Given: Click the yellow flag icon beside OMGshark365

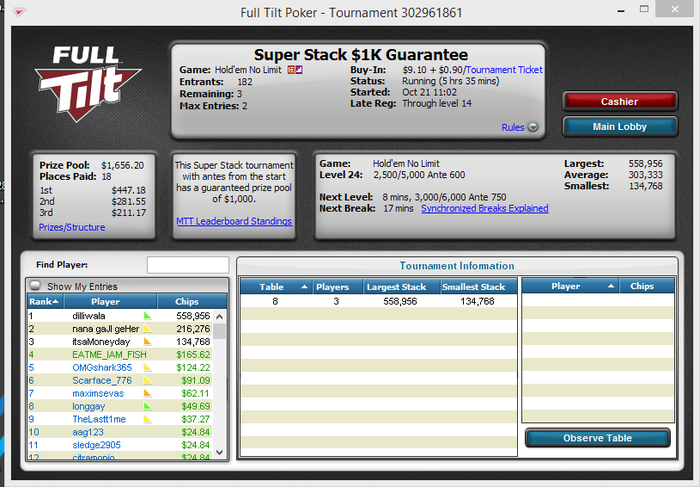Looking at the screenshot, I should point(148,368).
